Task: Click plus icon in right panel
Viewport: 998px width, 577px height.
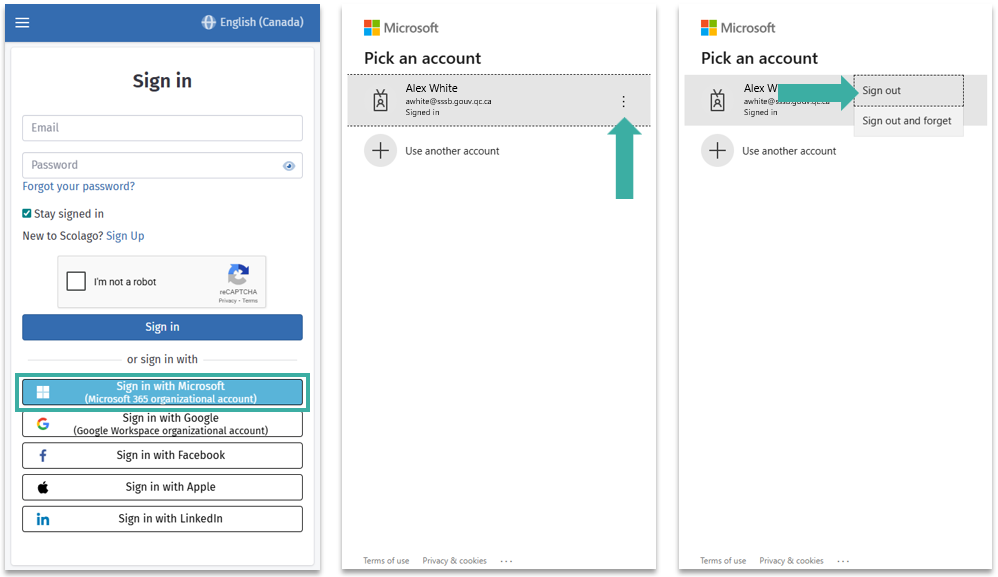Action: [x=717, y=151]
